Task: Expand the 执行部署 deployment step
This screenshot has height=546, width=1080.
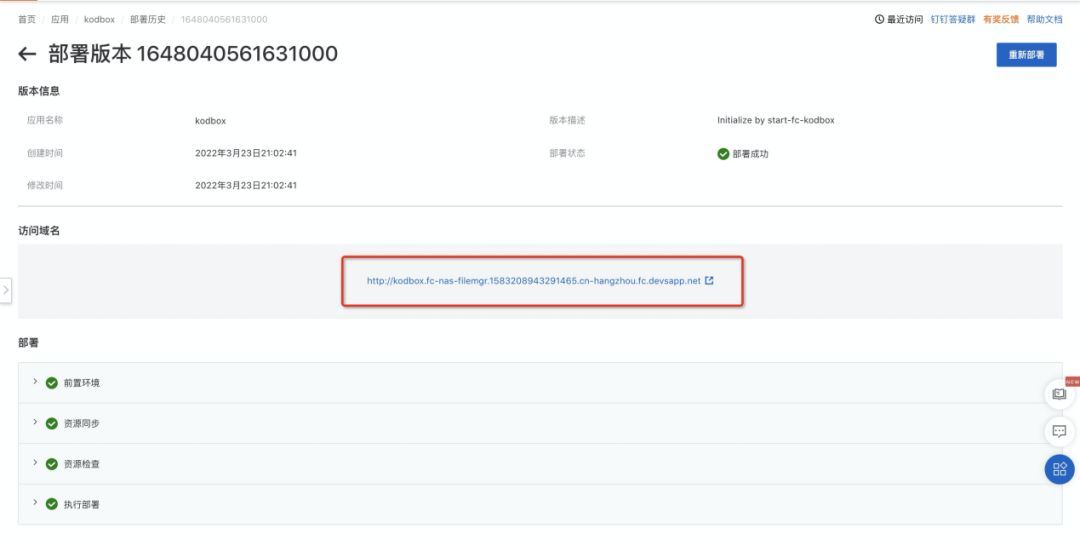Action: [x=35, y=503]
